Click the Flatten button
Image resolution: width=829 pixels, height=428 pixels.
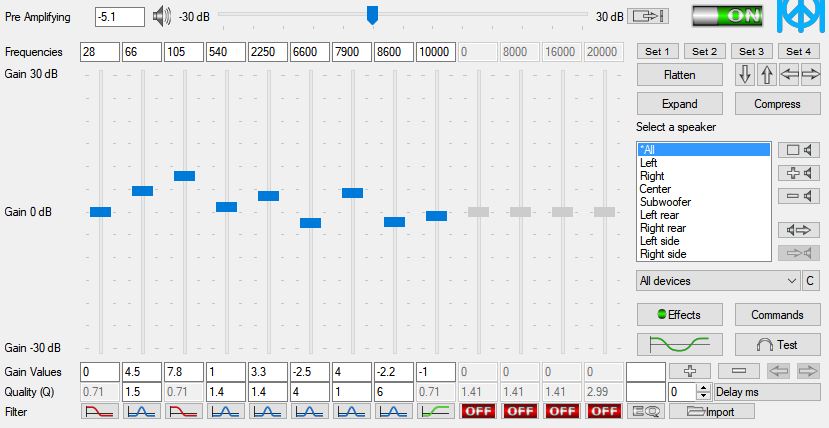click(679, 75)
